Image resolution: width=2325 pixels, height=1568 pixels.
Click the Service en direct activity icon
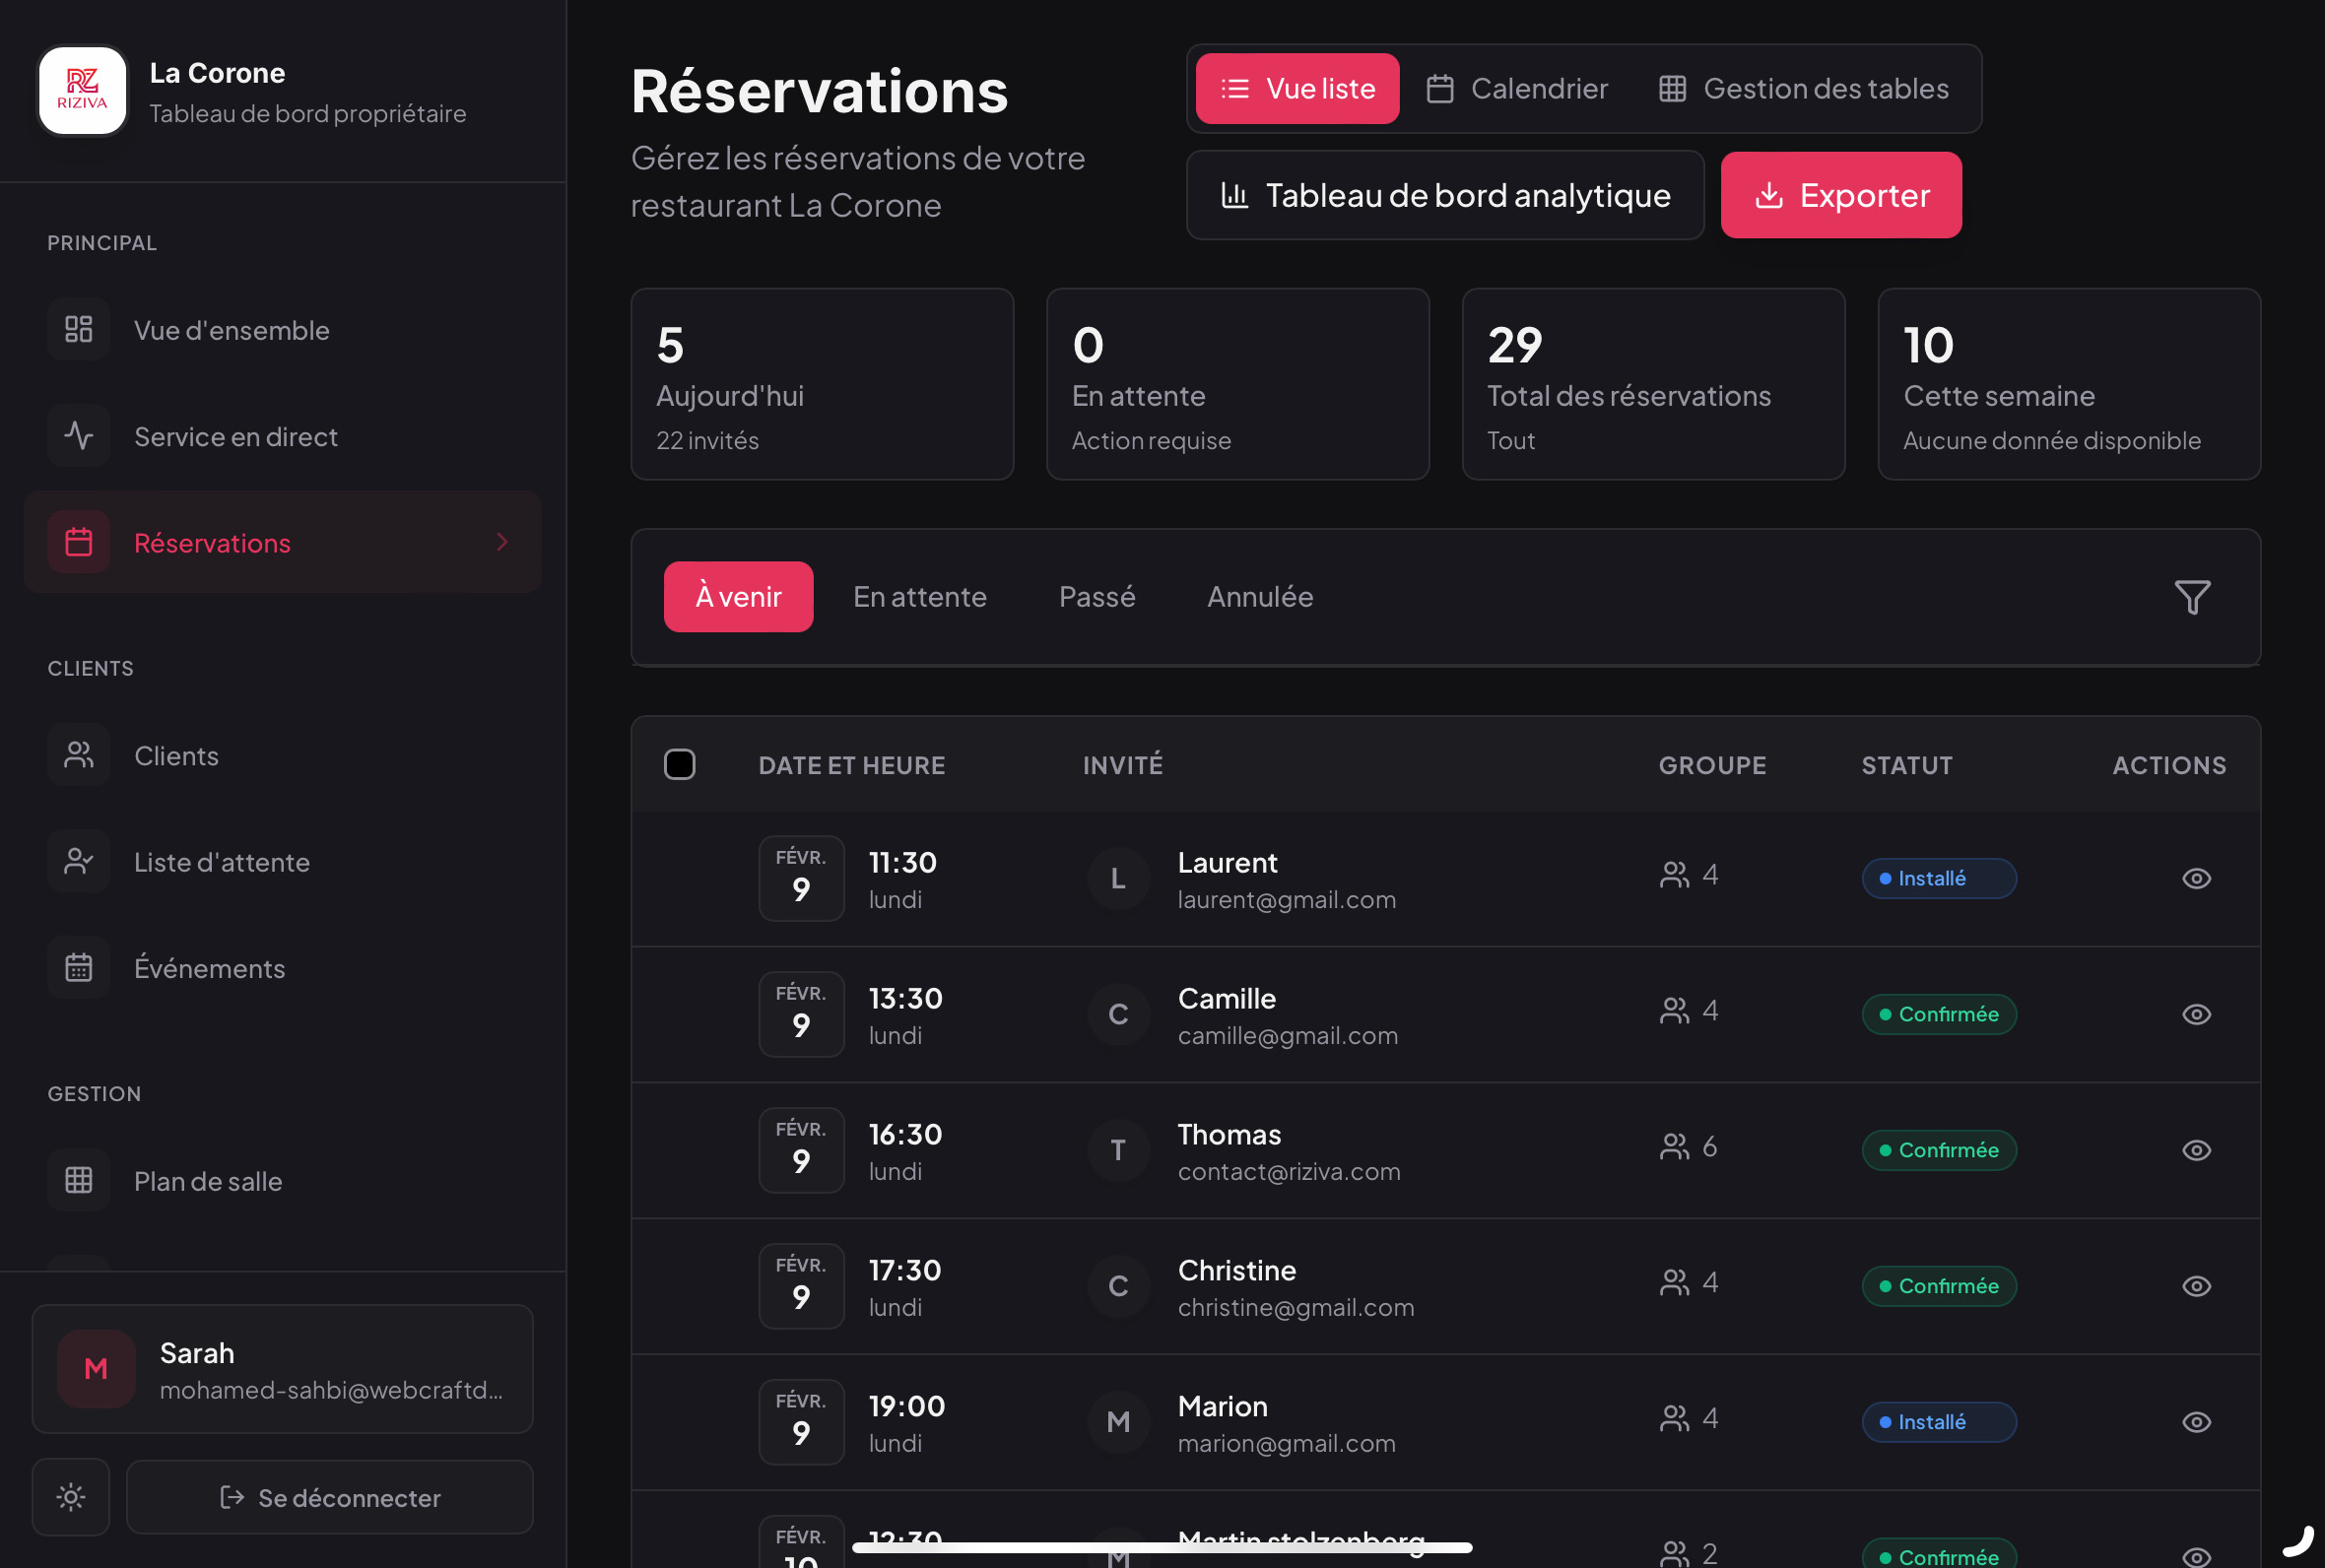pos(78,436)
